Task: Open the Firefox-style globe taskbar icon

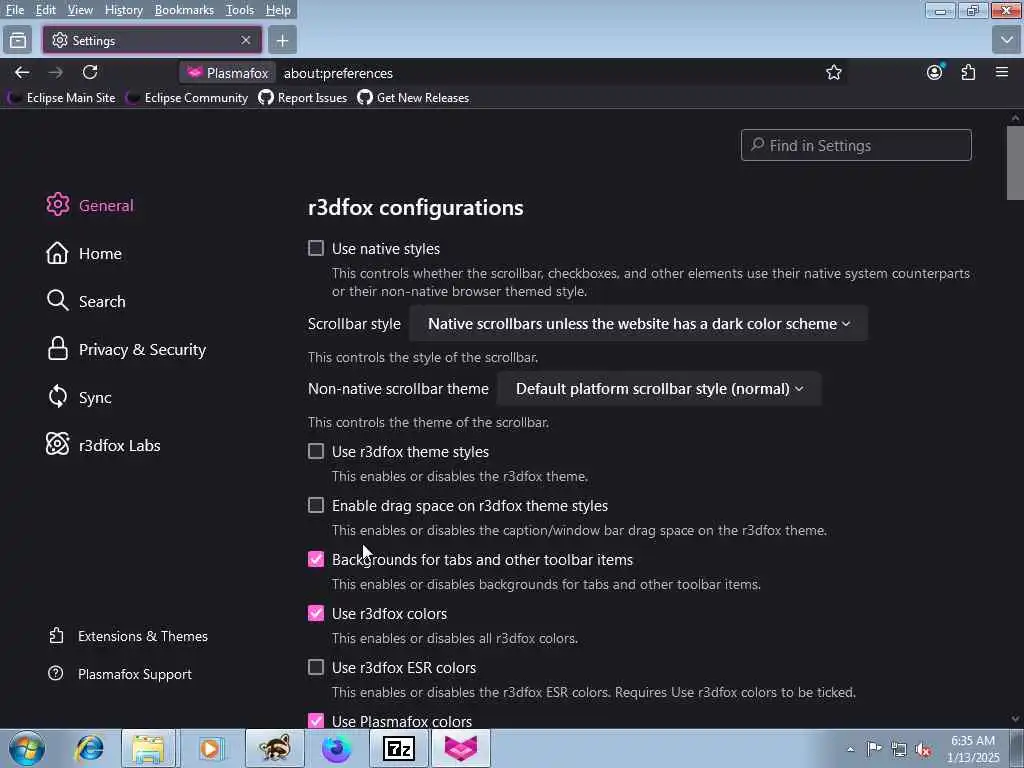Action: [336, 748]
